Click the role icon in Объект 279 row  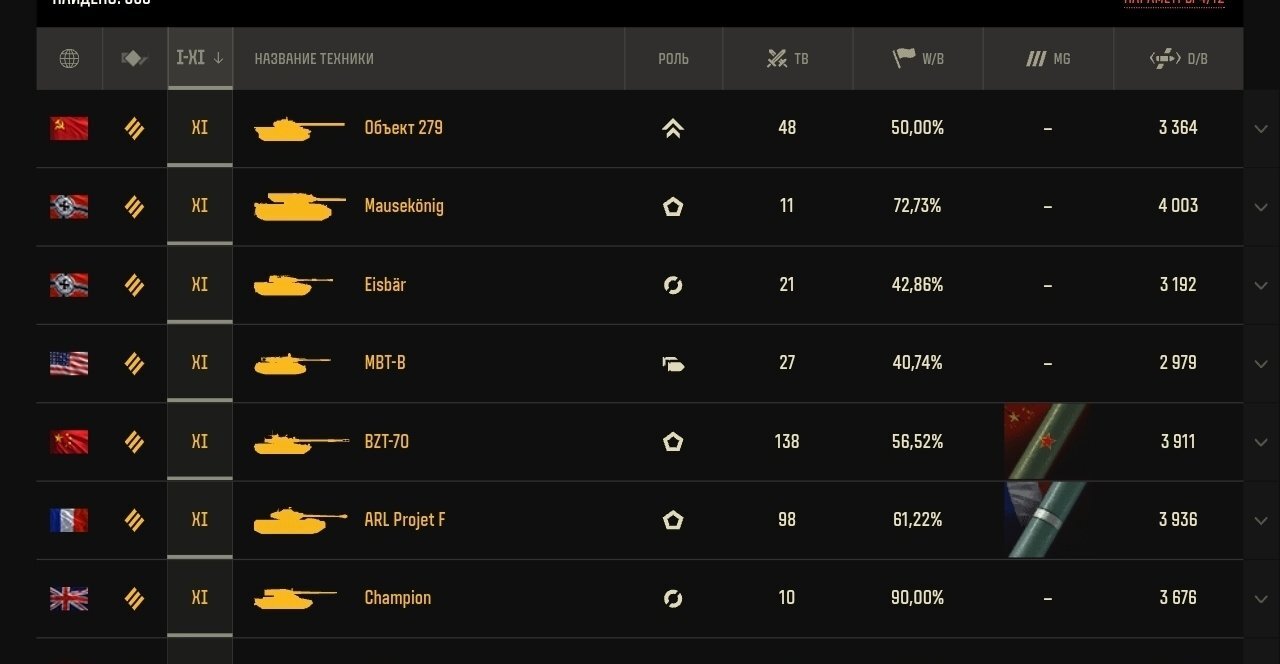[673, 128]
